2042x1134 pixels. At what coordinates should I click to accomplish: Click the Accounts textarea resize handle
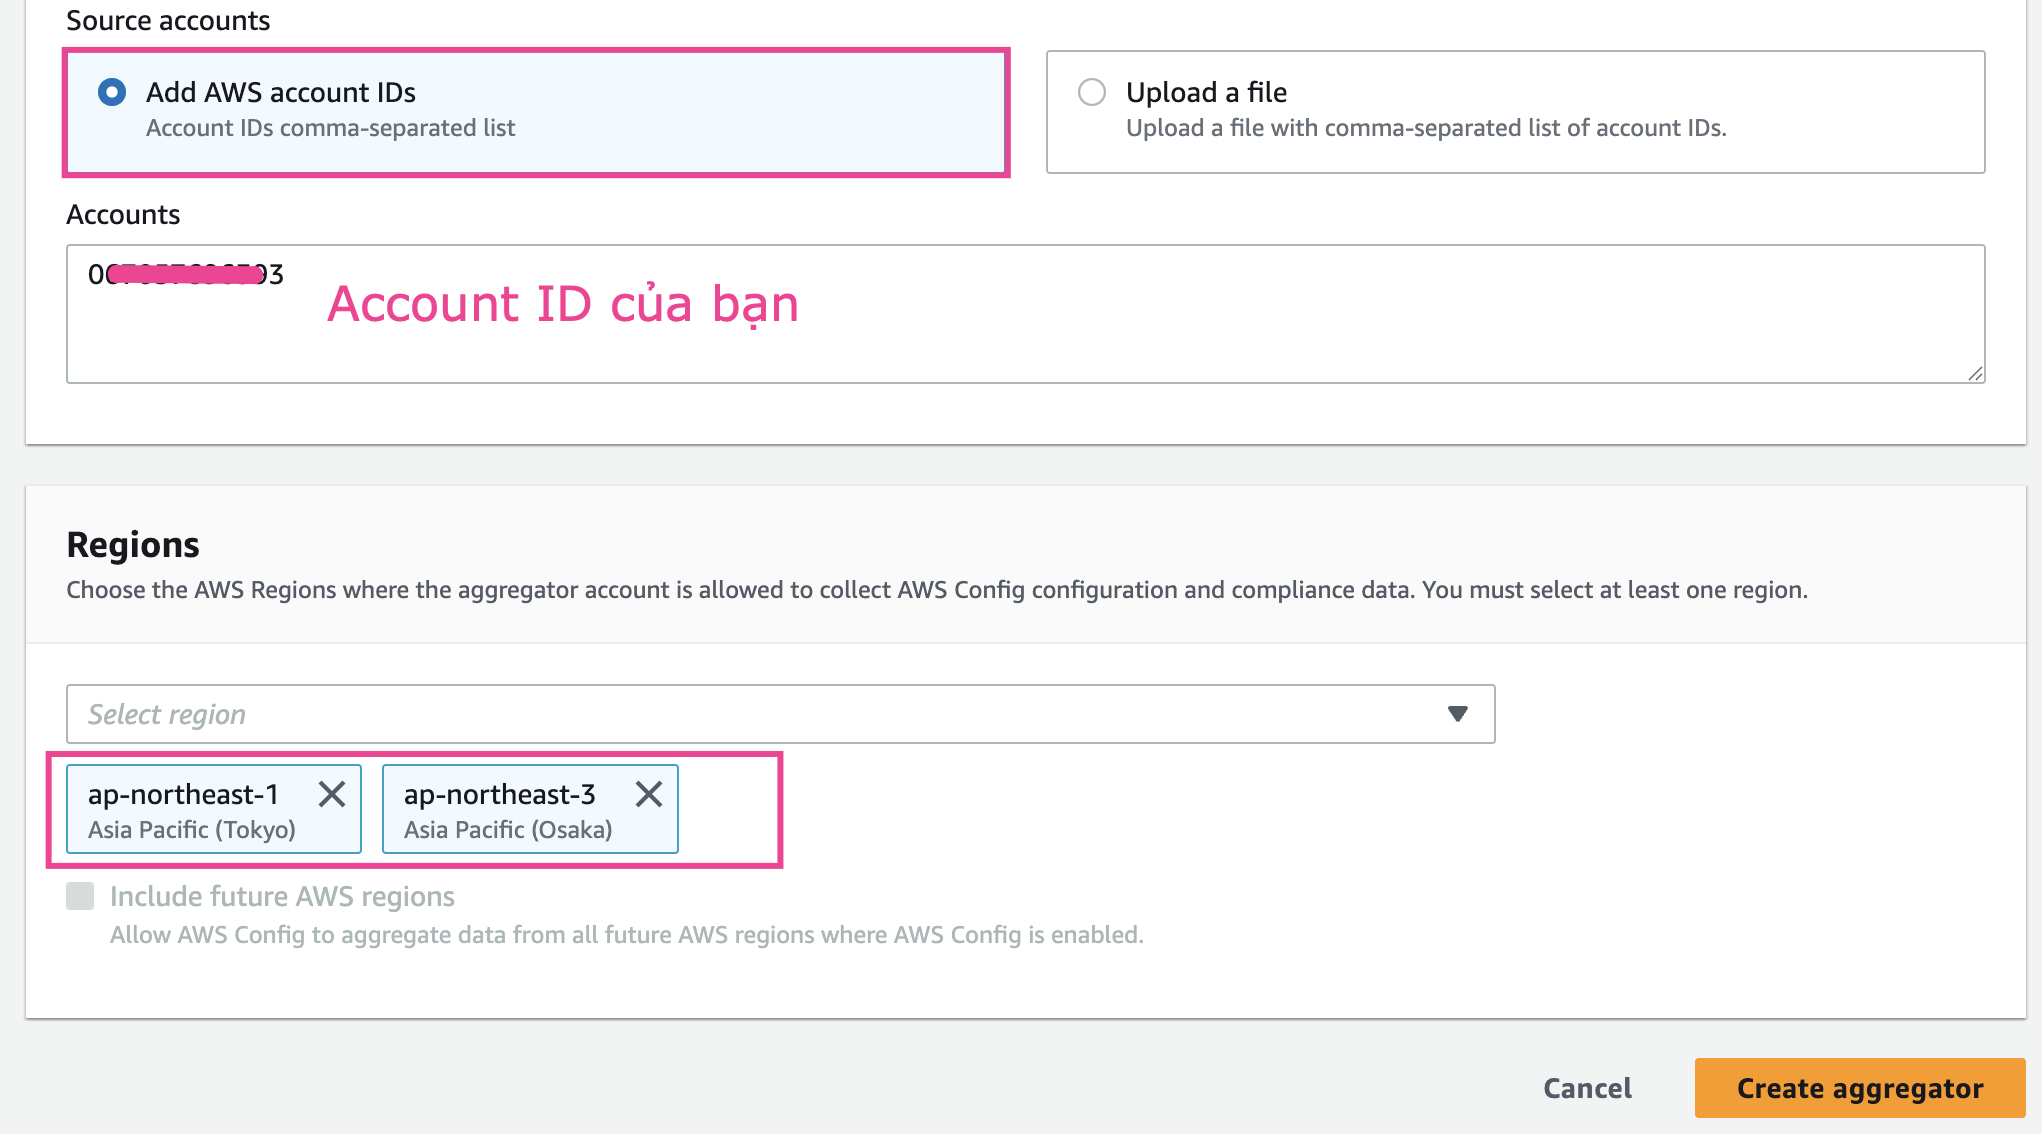pyautogui.click(x=1975, y=373)
